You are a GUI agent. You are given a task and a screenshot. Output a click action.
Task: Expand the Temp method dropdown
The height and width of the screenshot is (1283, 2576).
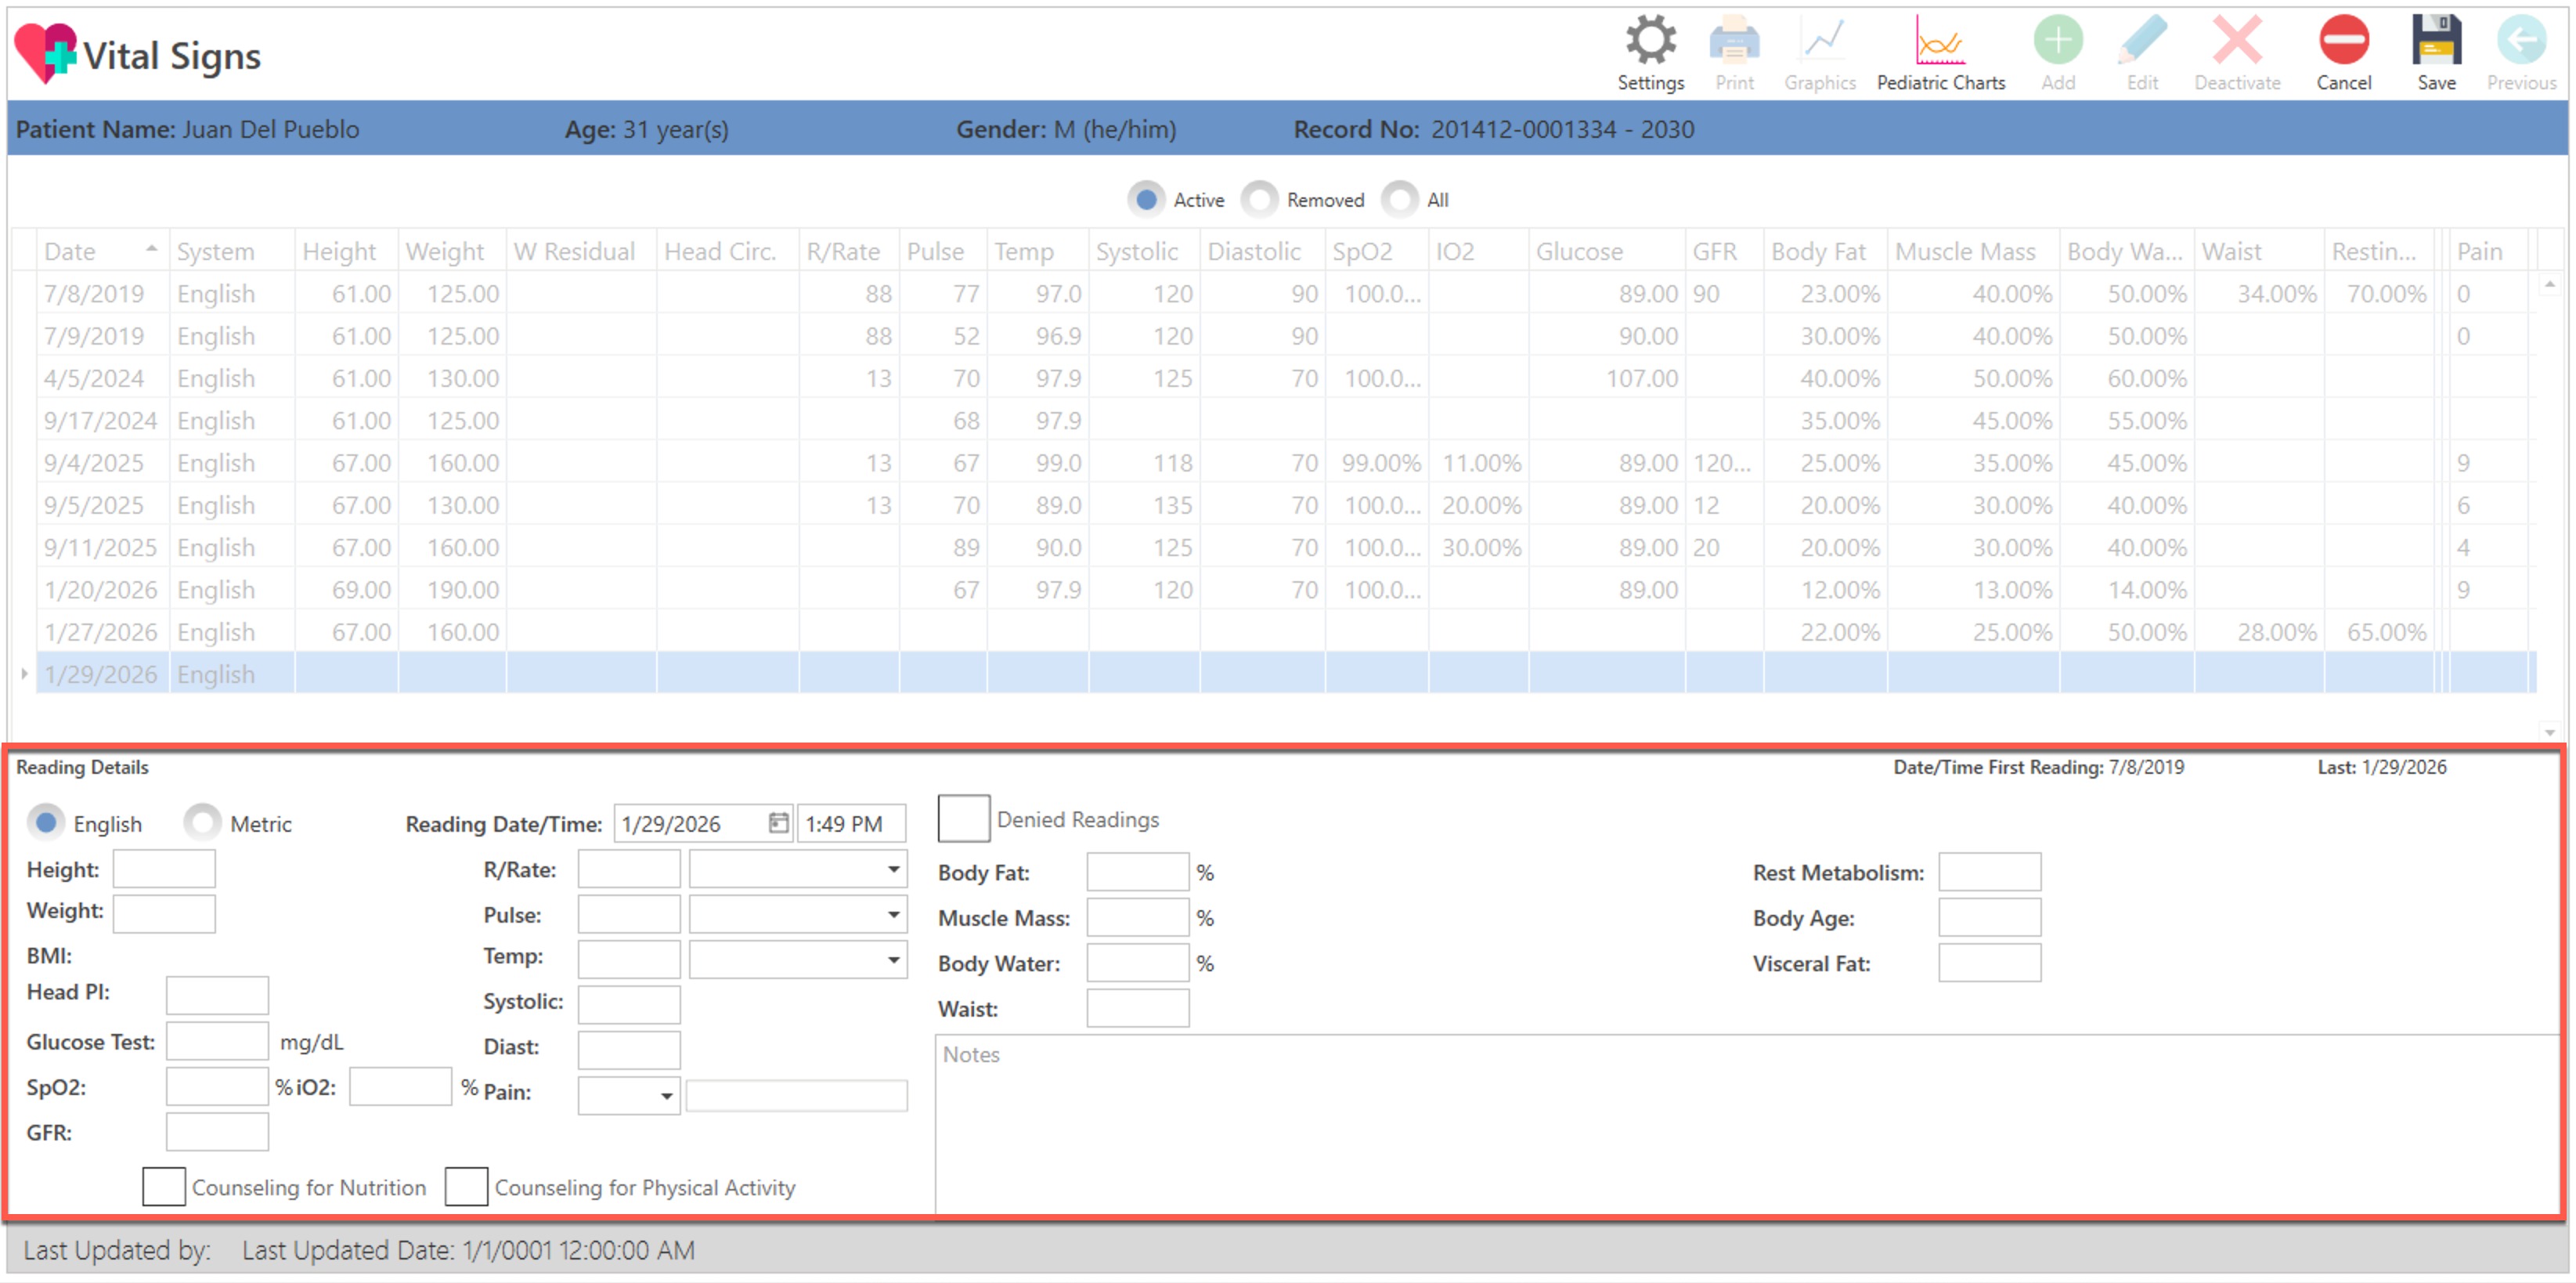pyautogui.click(x=893, y=960)
